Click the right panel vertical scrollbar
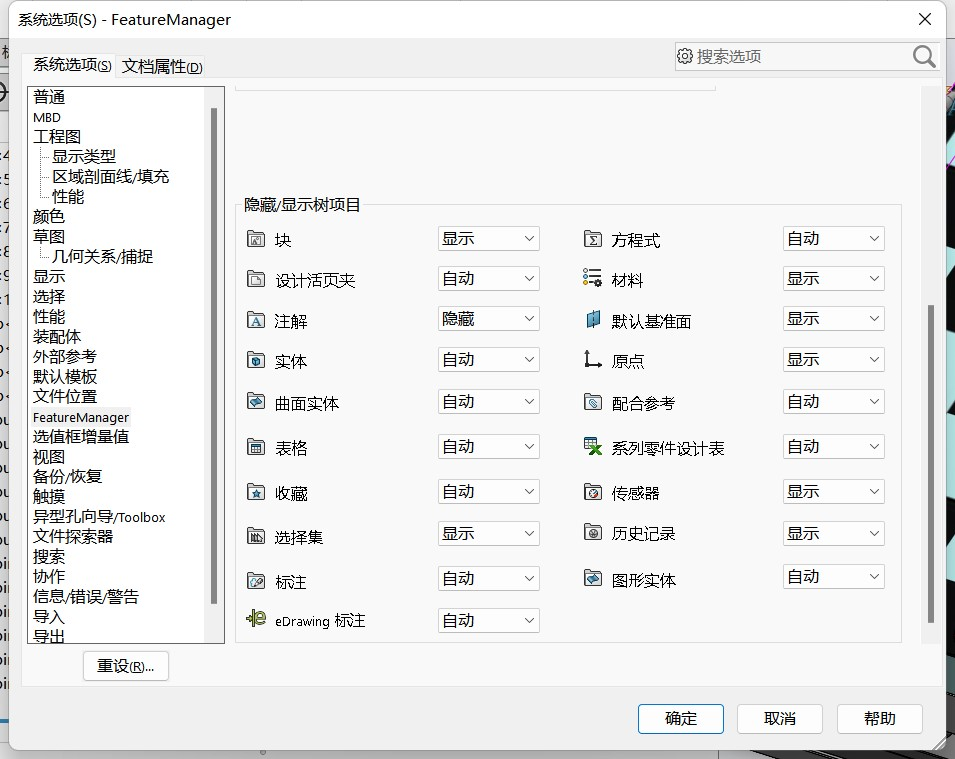The width and height of the screenshot is (955, 759). click(932, 460)
